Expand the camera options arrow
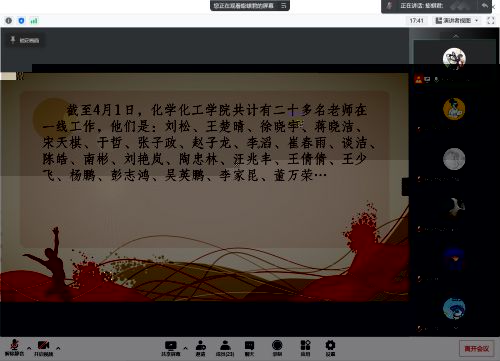The width and height of the screenshot is (500, 361). [58, 348]
